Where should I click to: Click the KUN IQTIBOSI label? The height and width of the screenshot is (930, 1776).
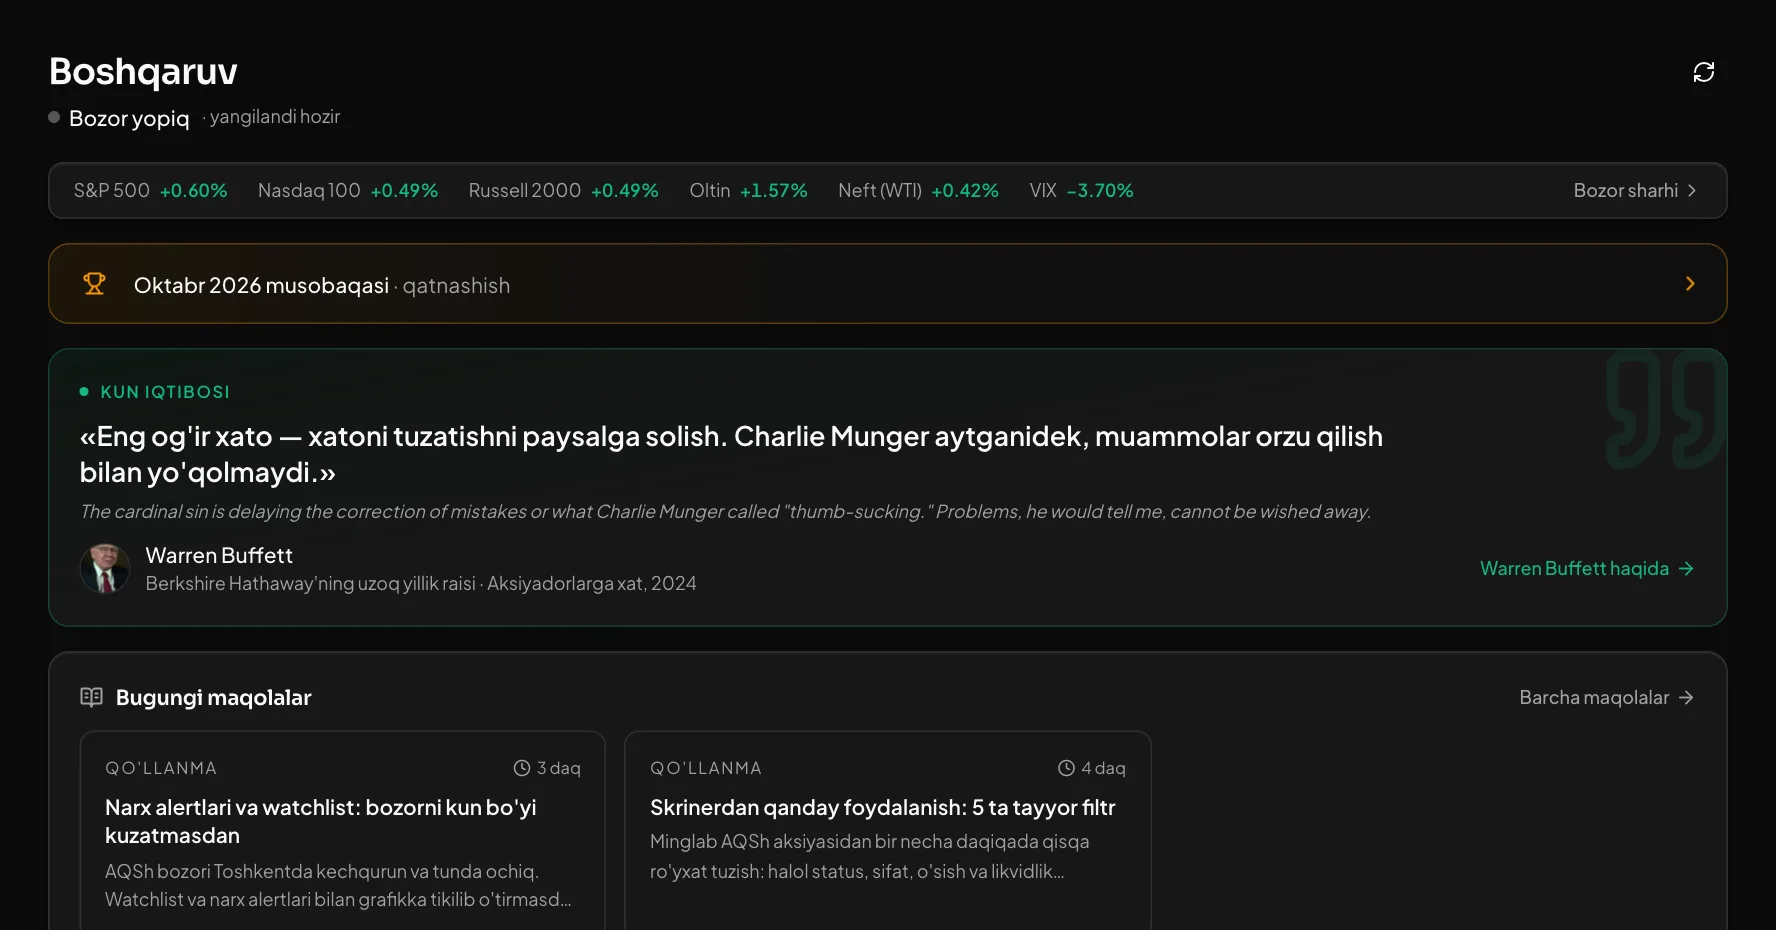(165, 392)
